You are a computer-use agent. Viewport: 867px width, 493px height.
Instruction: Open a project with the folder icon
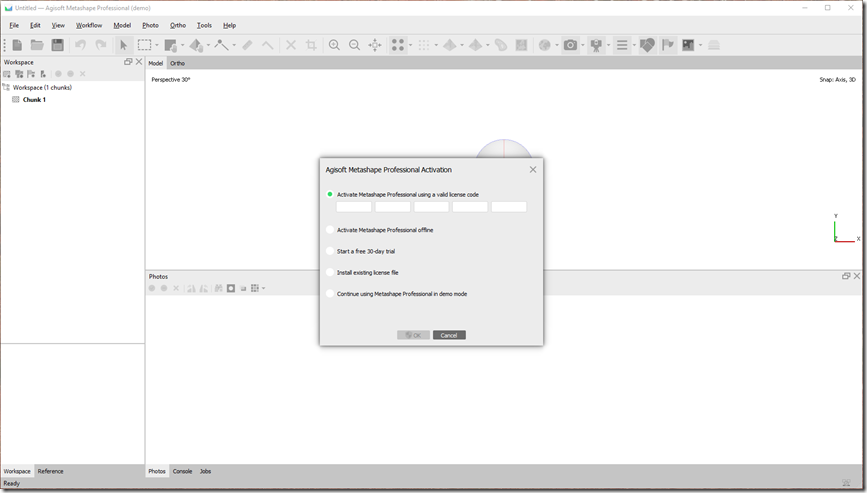37,45
